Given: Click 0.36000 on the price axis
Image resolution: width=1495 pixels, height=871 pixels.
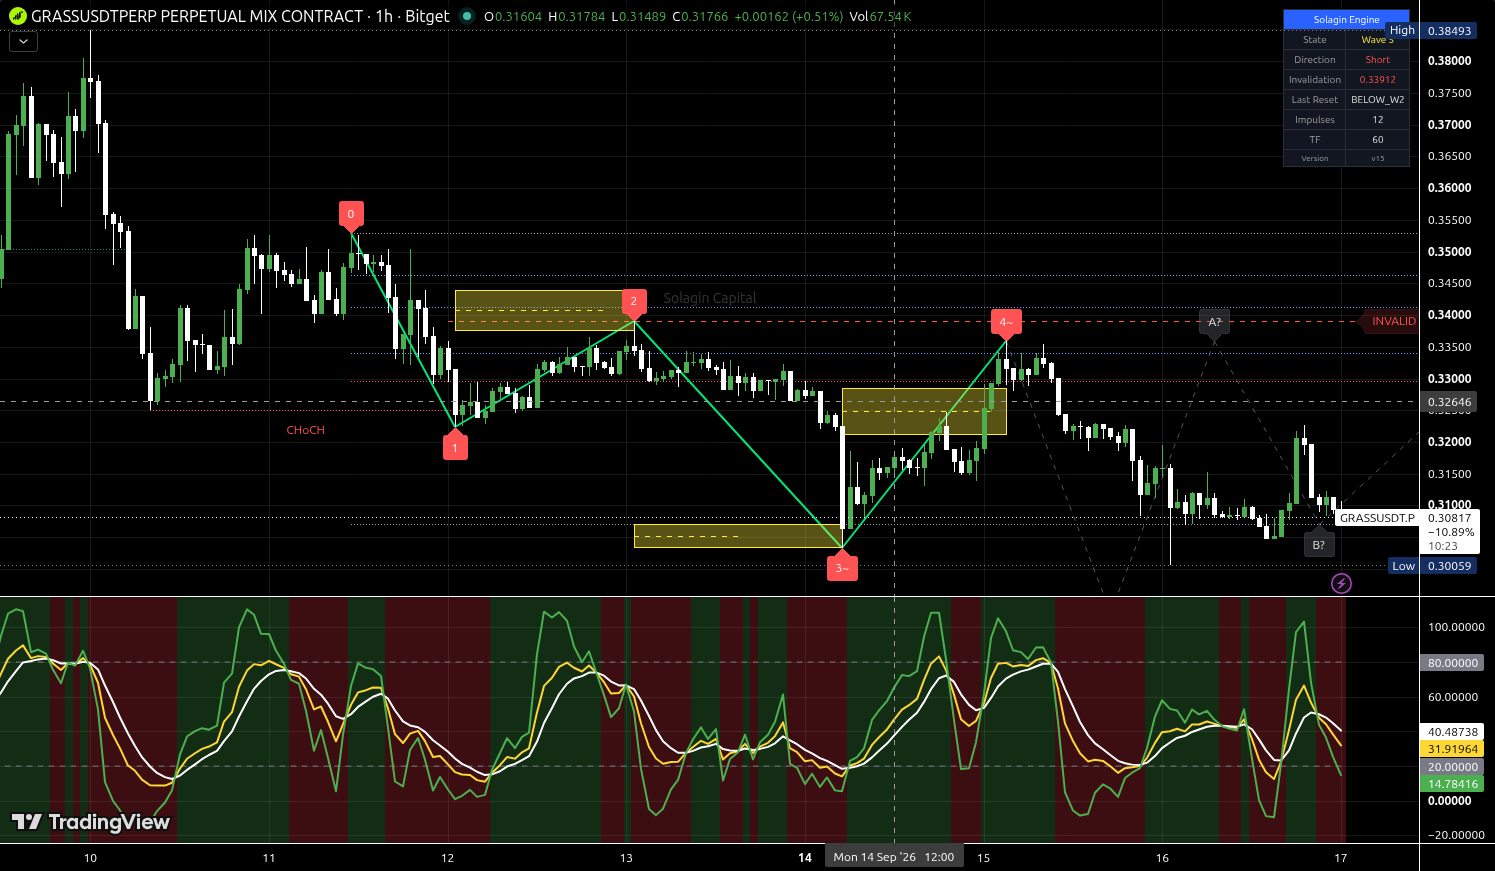Looking at the screenshot, I should pyautogui.click(x=1449, y=188).
